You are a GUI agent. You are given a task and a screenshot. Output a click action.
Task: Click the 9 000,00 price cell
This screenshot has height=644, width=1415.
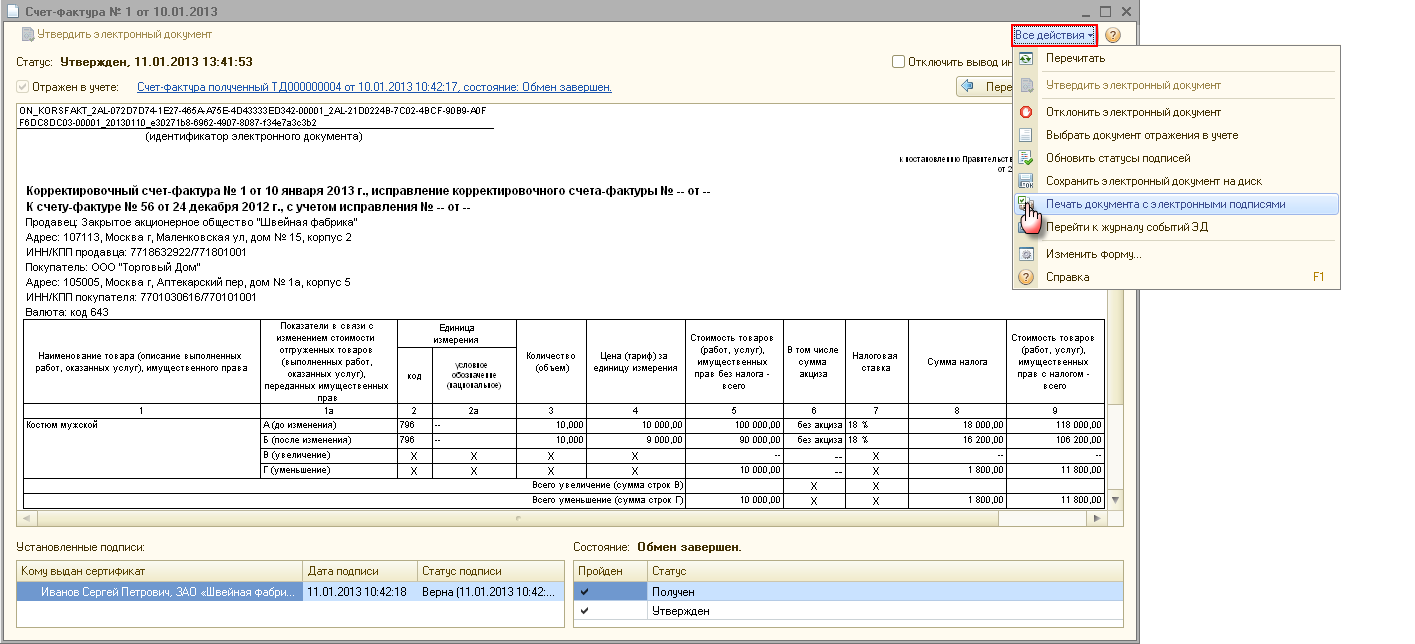pyautogui.click(x=636, y=440)
